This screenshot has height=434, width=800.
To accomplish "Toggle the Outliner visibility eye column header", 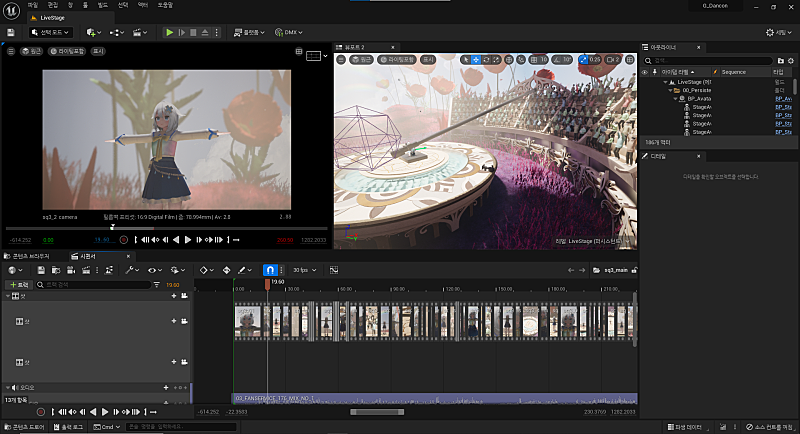I will (x=645, y=72).
